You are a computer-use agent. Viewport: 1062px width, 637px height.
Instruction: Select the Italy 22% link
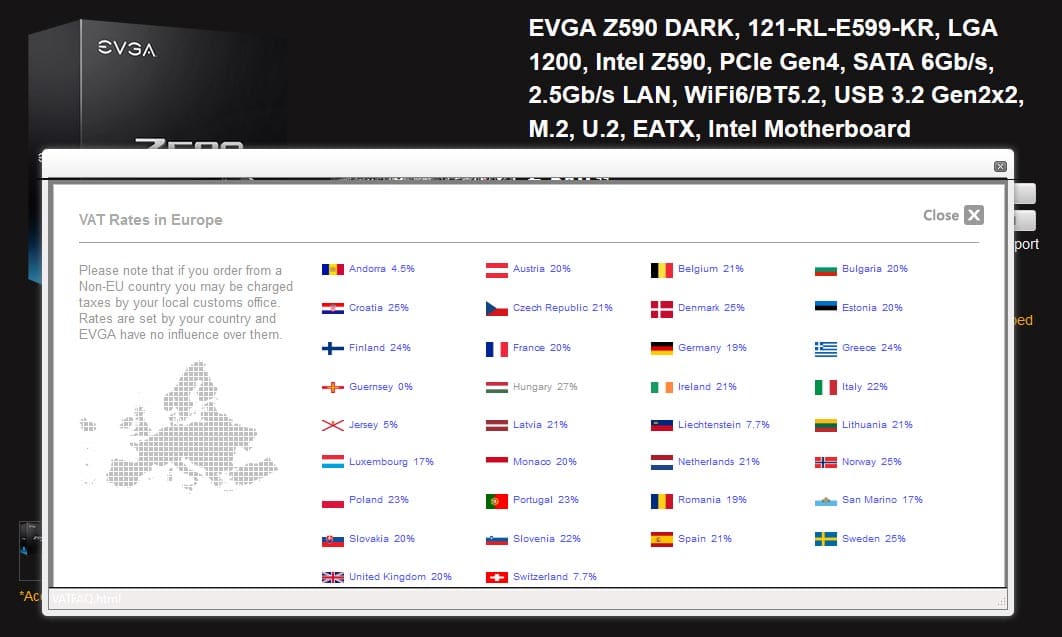tap(864, 387)
